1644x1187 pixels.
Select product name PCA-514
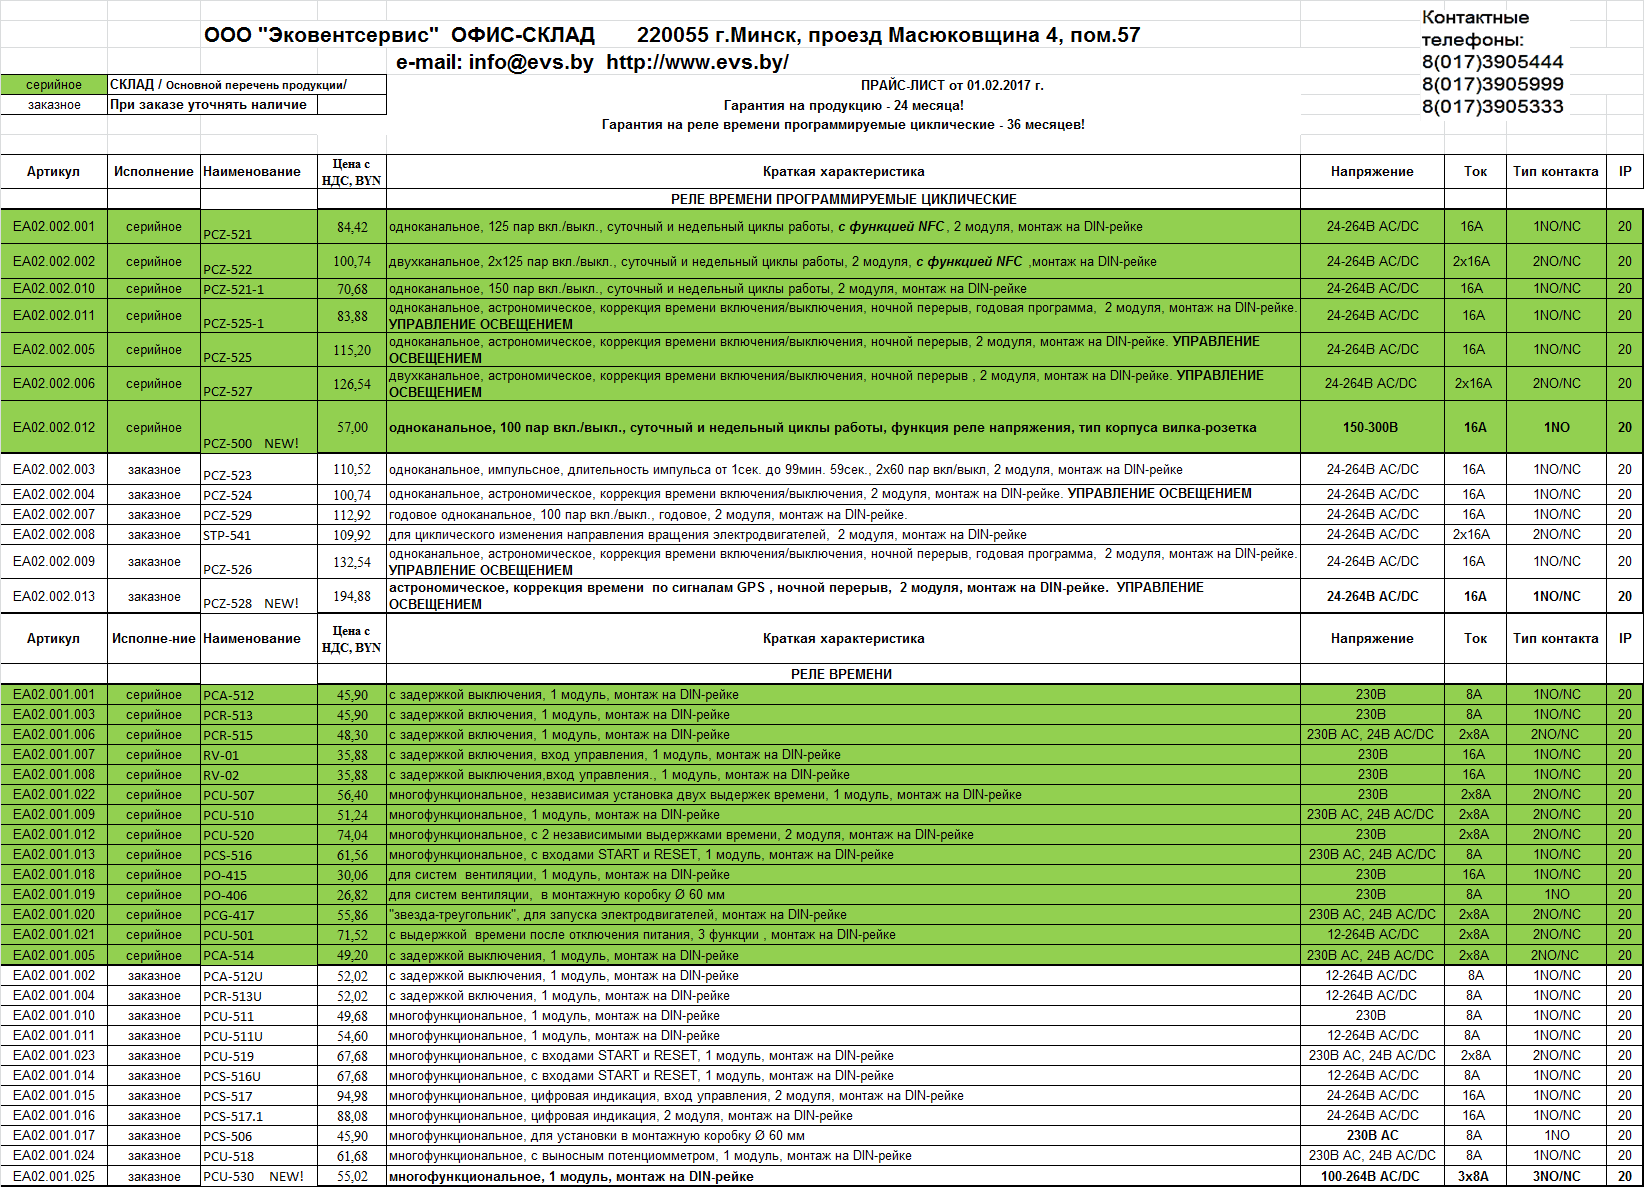pos(228,955)
